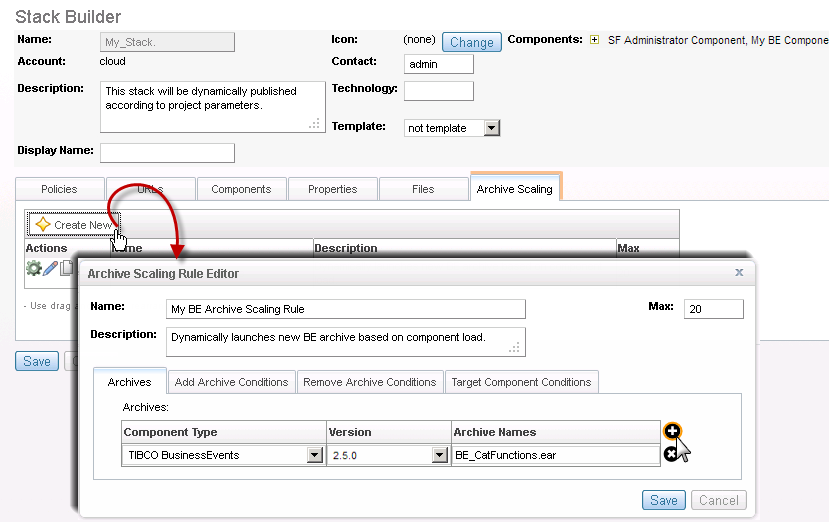
Task: Click the rule Description text area
Action: (x=346, y=342)
